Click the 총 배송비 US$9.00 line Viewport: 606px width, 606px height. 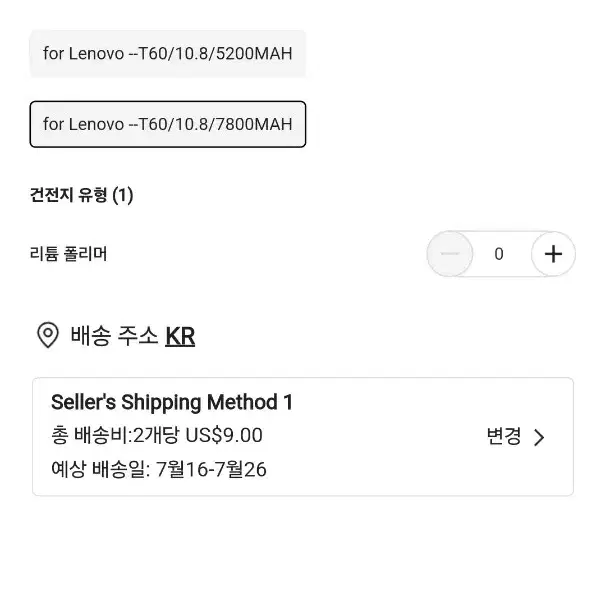click(157, 436)
